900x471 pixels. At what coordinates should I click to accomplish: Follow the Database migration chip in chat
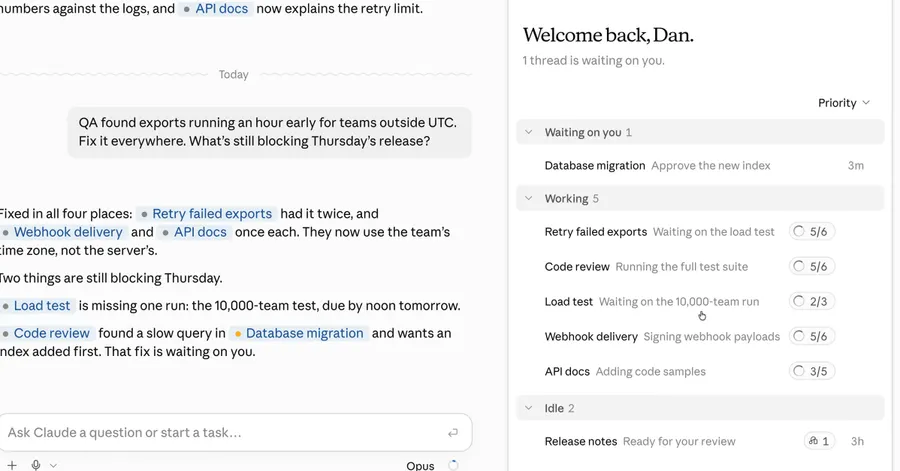(298, 333)
